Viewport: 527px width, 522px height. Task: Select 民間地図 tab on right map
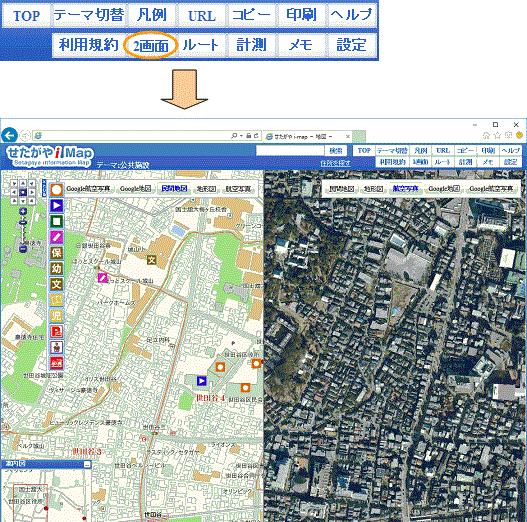[x=341, y=189]
